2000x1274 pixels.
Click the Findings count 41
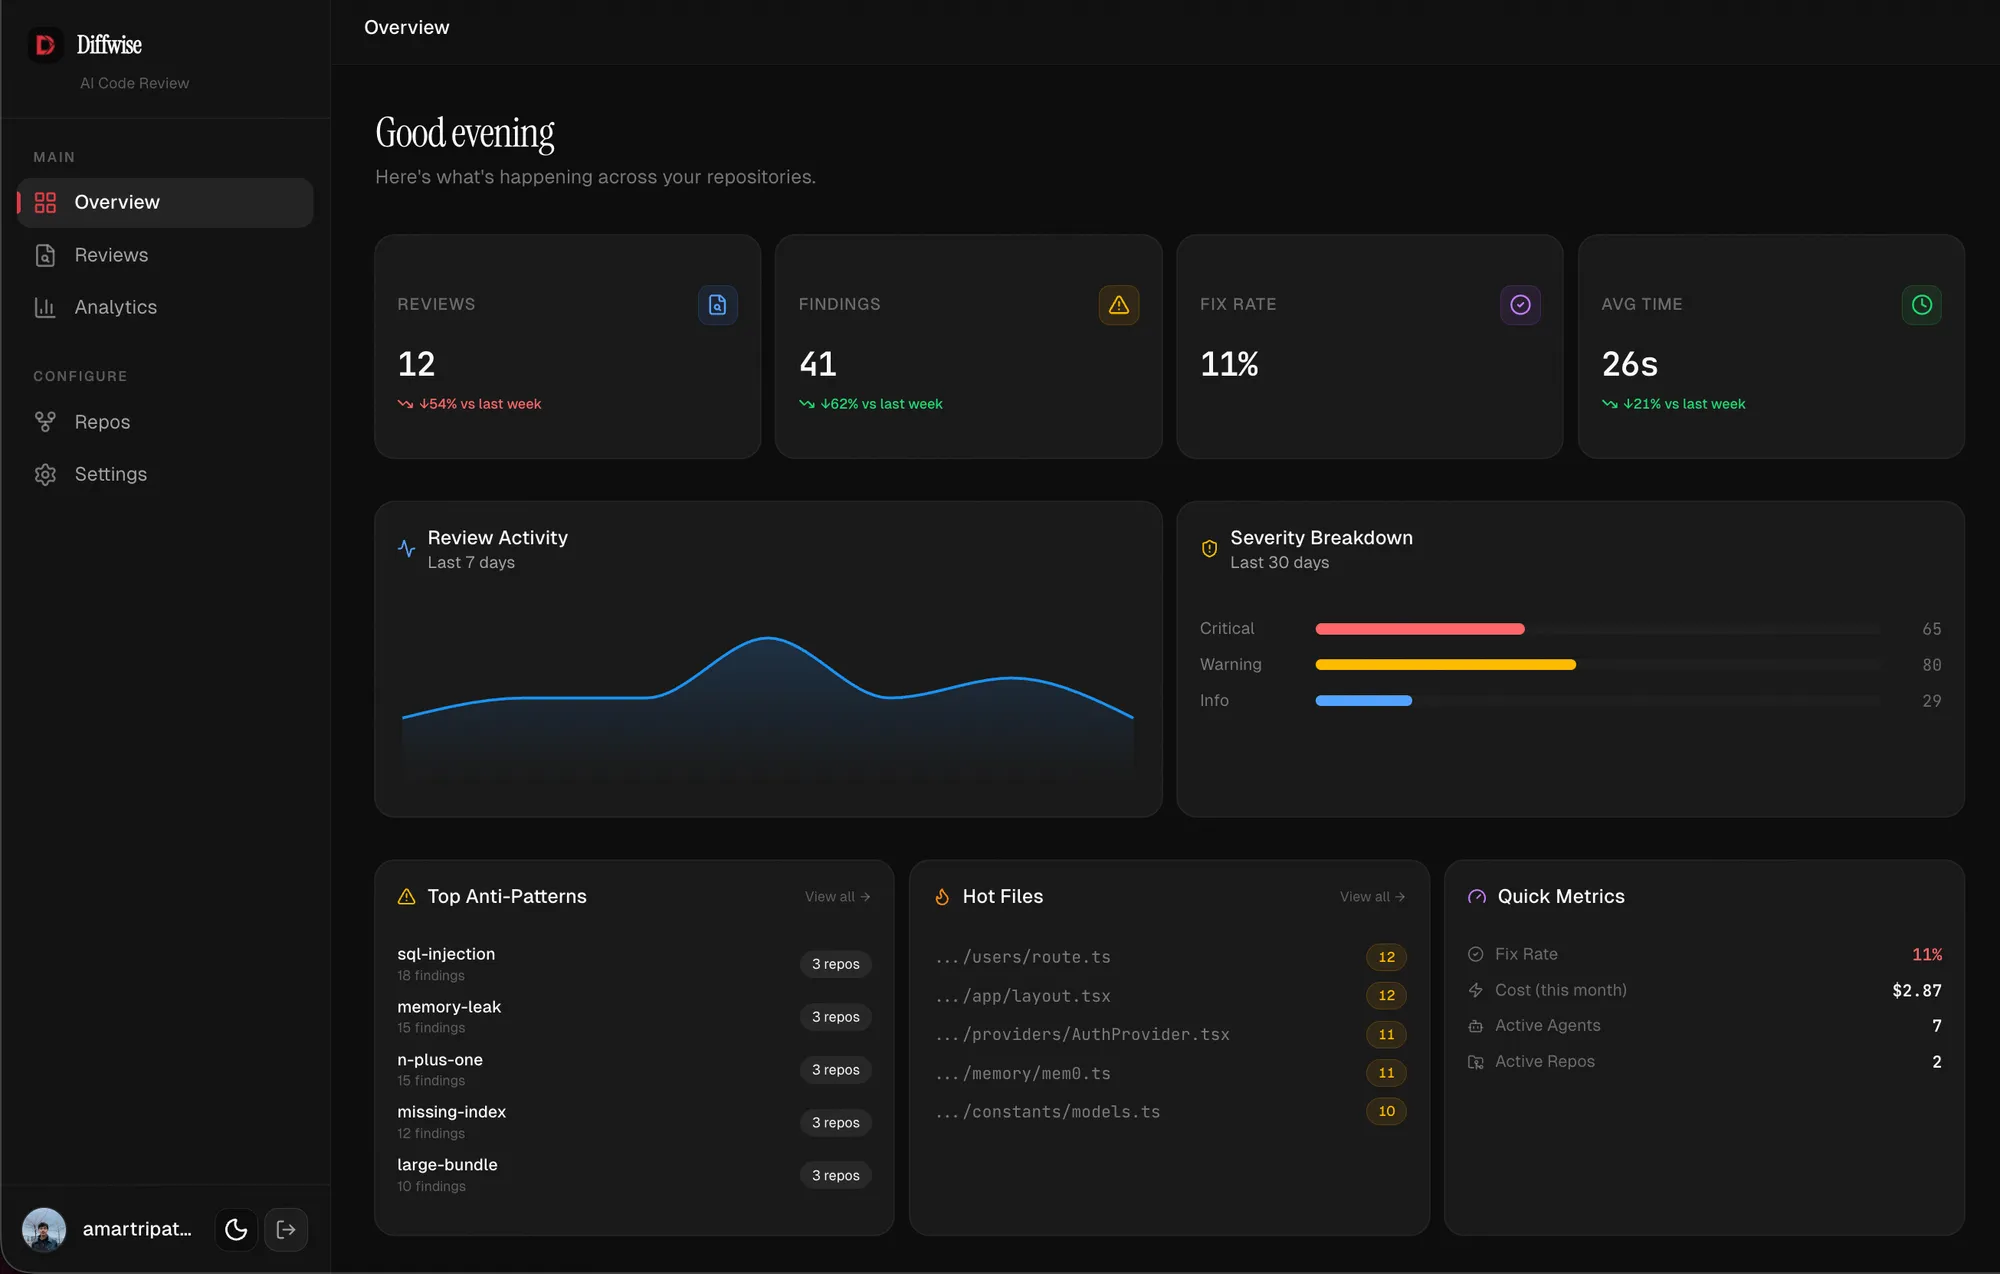pos(818,364)
